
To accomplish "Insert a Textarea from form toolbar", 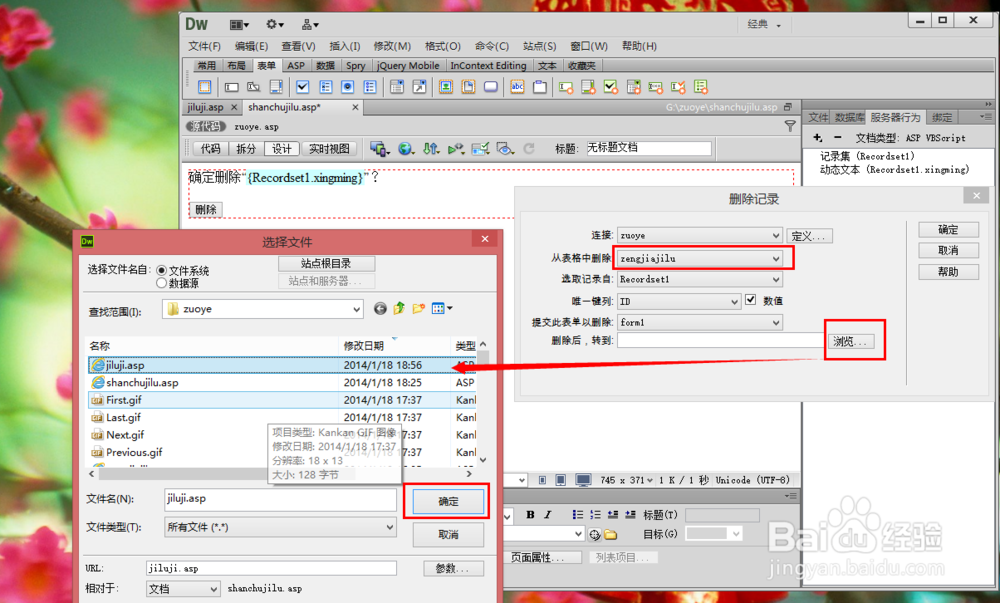I will [276, 87].
